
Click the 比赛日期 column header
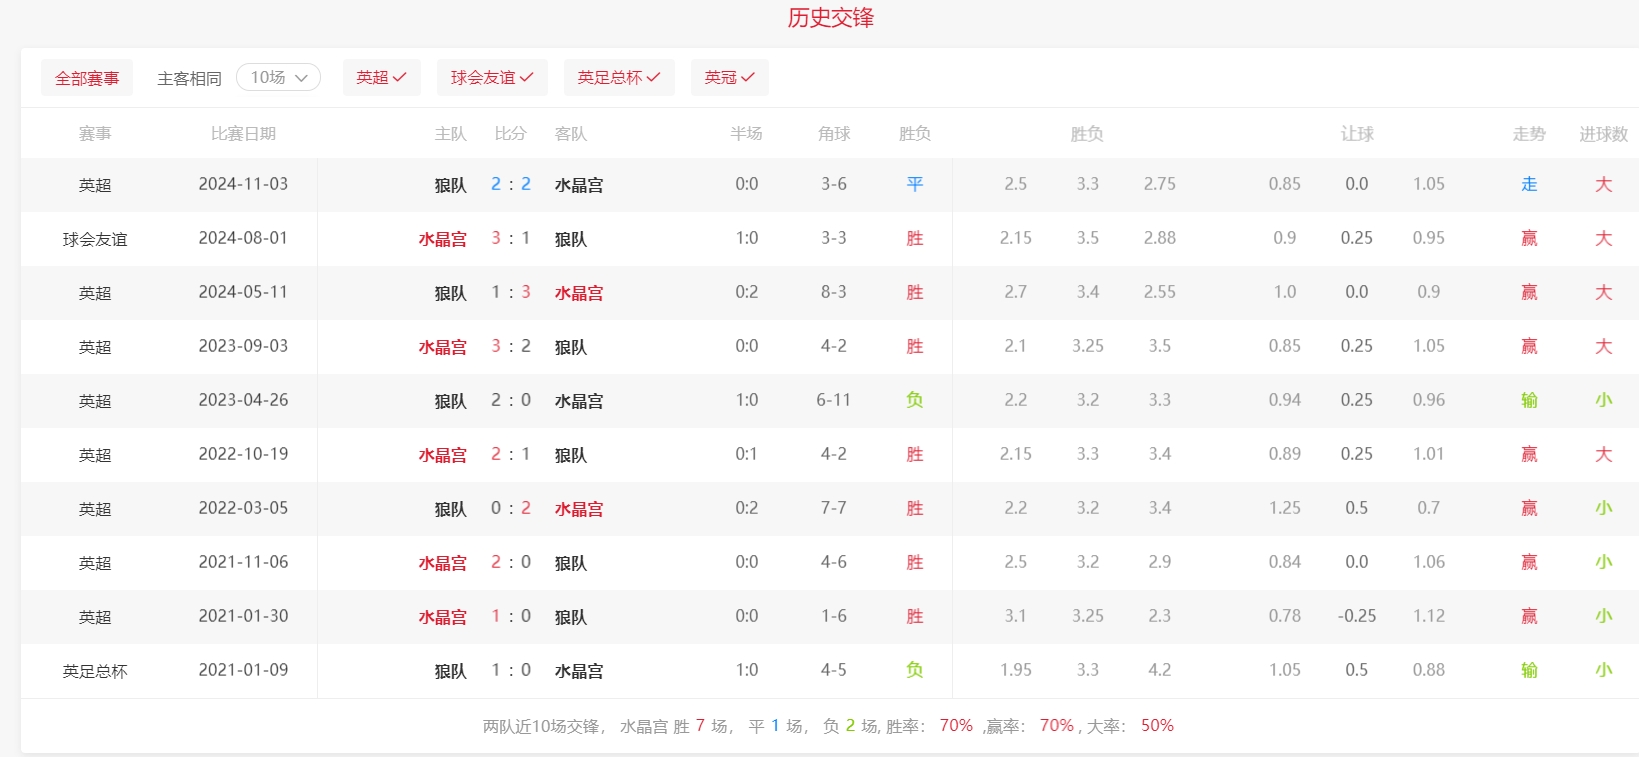[243, 133]
